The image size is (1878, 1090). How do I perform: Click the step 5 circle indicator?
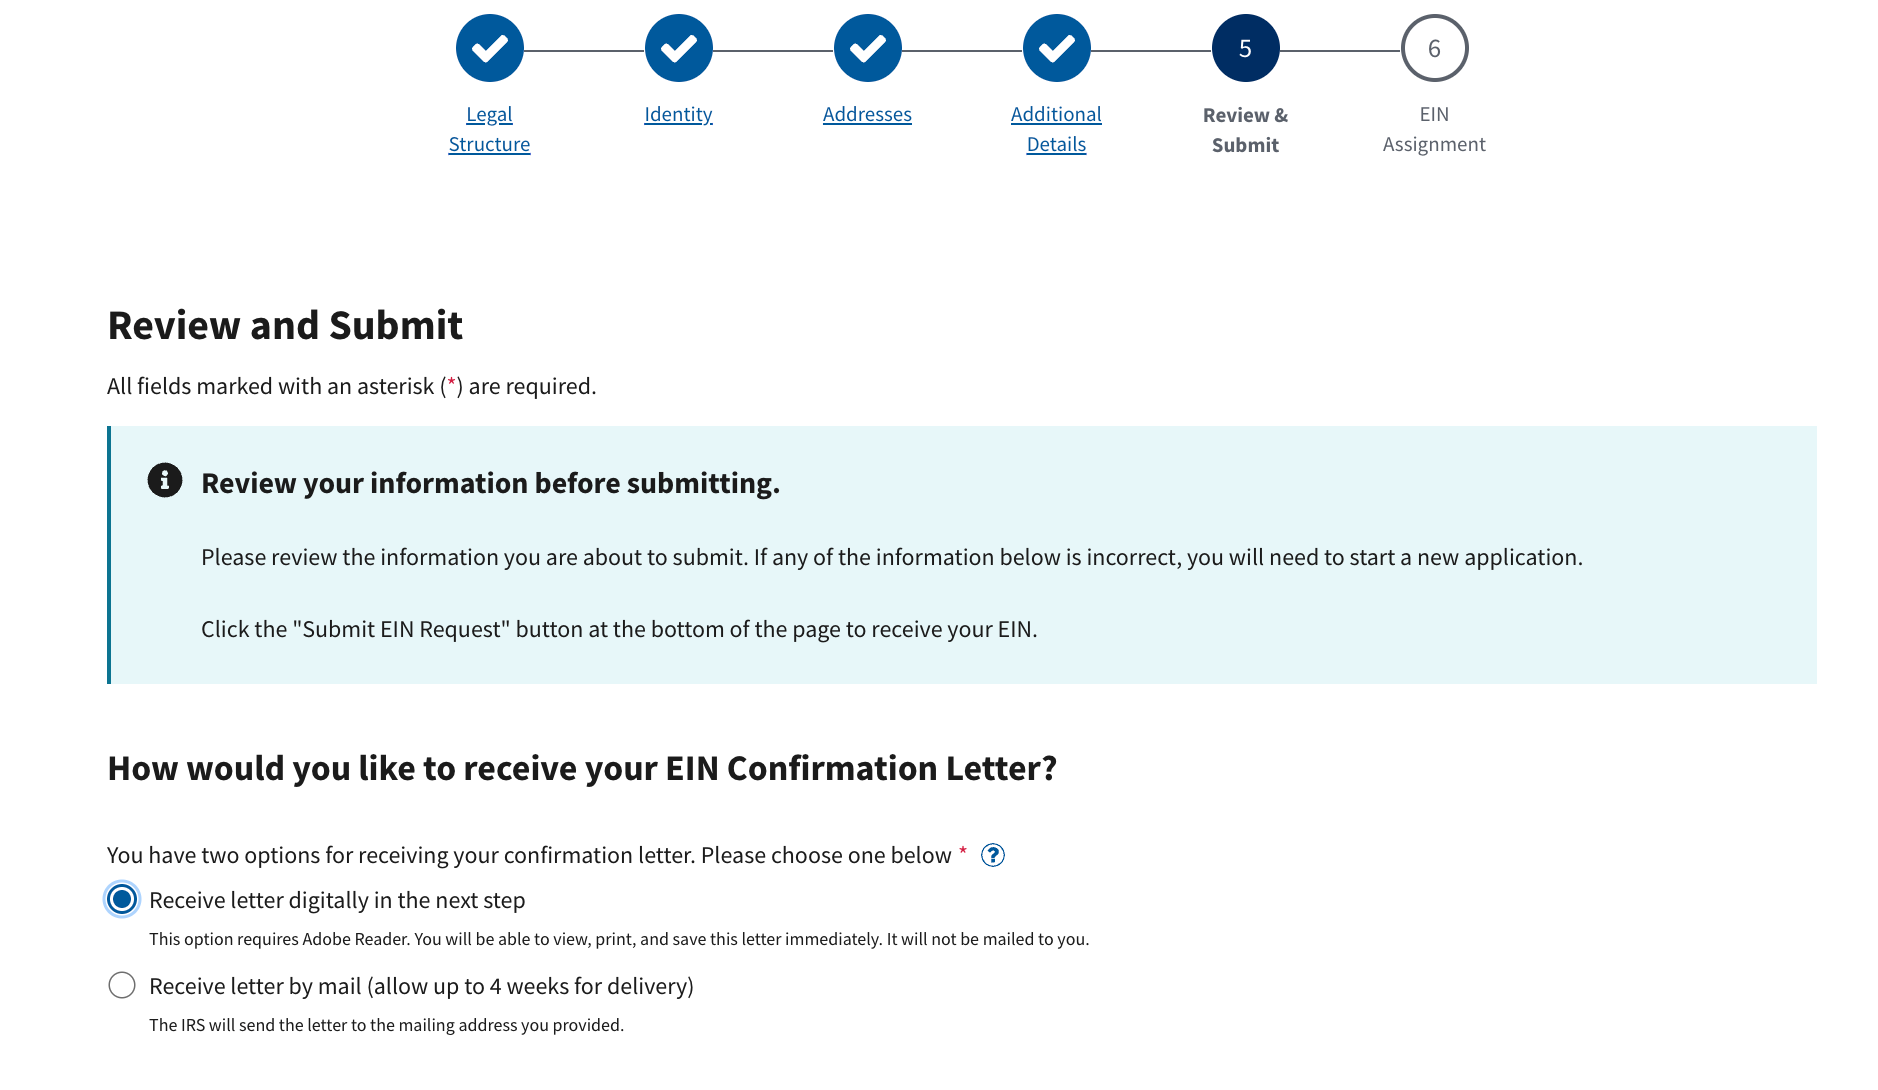(x=1245, y=48)
